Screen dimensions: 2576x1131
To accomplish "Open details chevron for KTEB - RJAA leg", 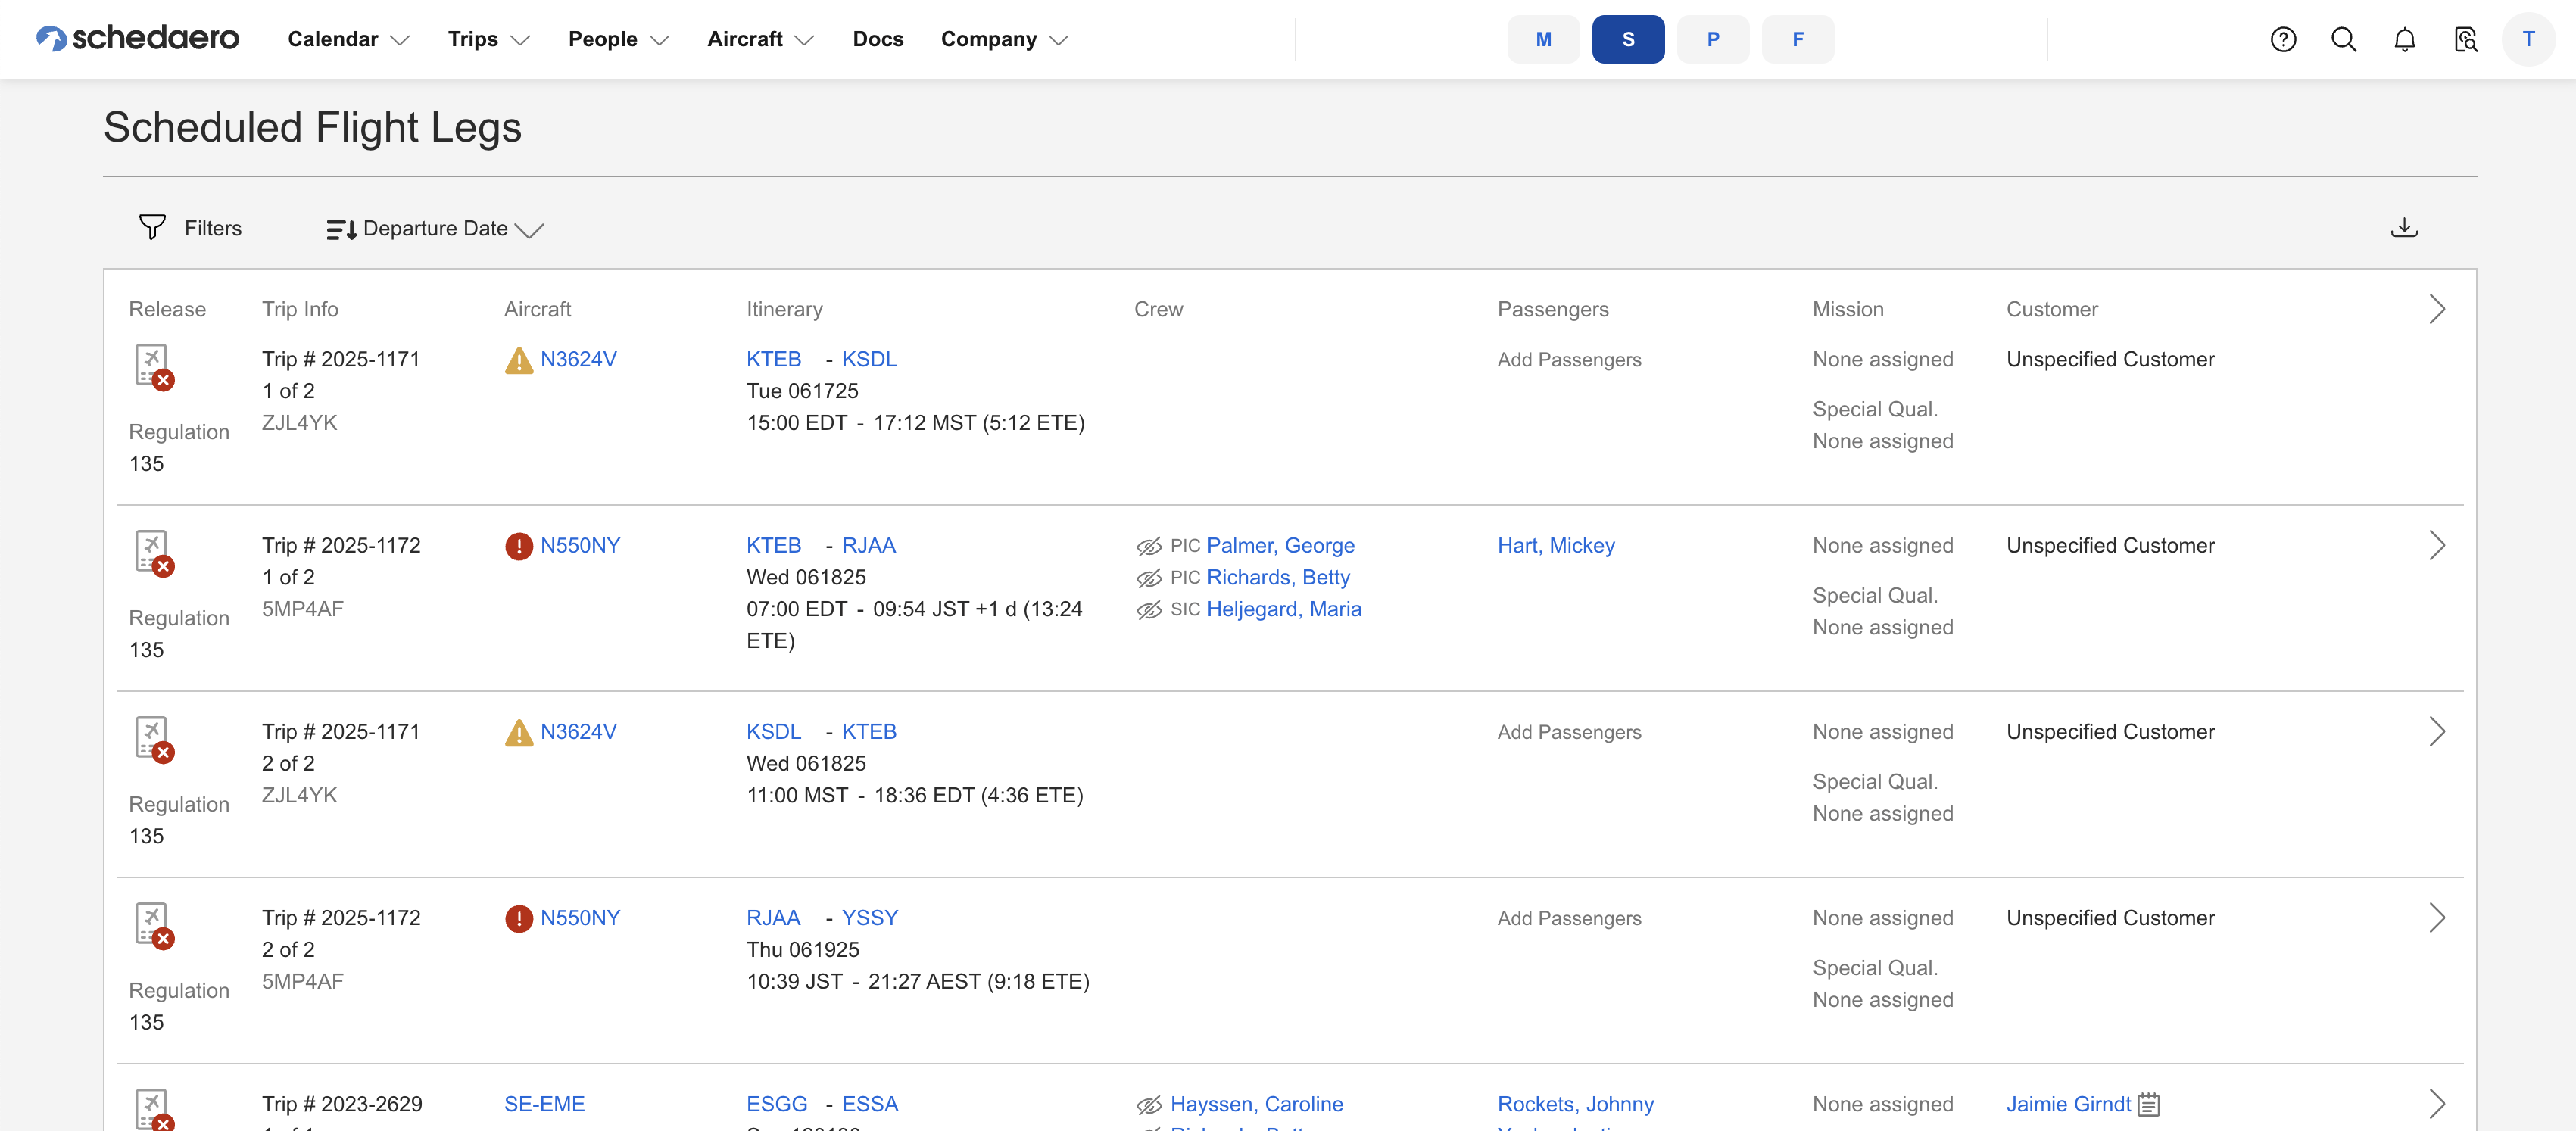I will pos(2437,545).
